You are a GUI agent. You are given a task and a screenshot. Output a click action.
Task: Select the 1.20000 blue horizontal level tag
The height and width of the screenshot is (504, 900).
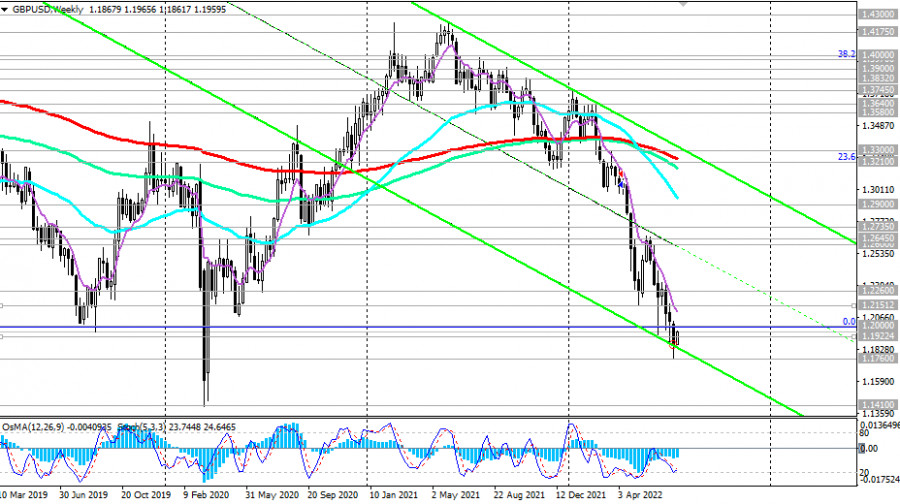876,327
